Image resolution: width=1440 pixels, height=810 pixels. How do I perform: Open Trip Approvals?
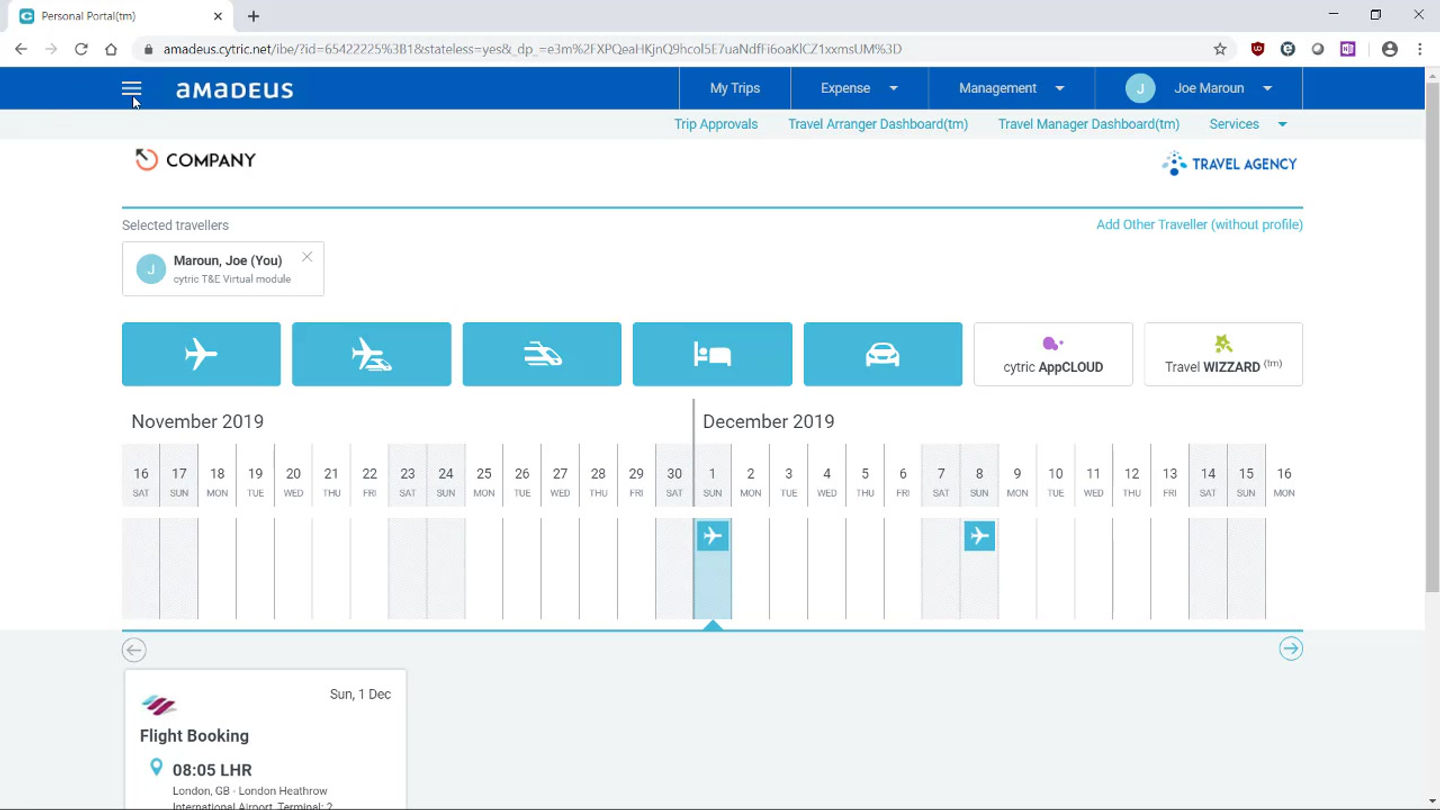[x=716, y=124]
